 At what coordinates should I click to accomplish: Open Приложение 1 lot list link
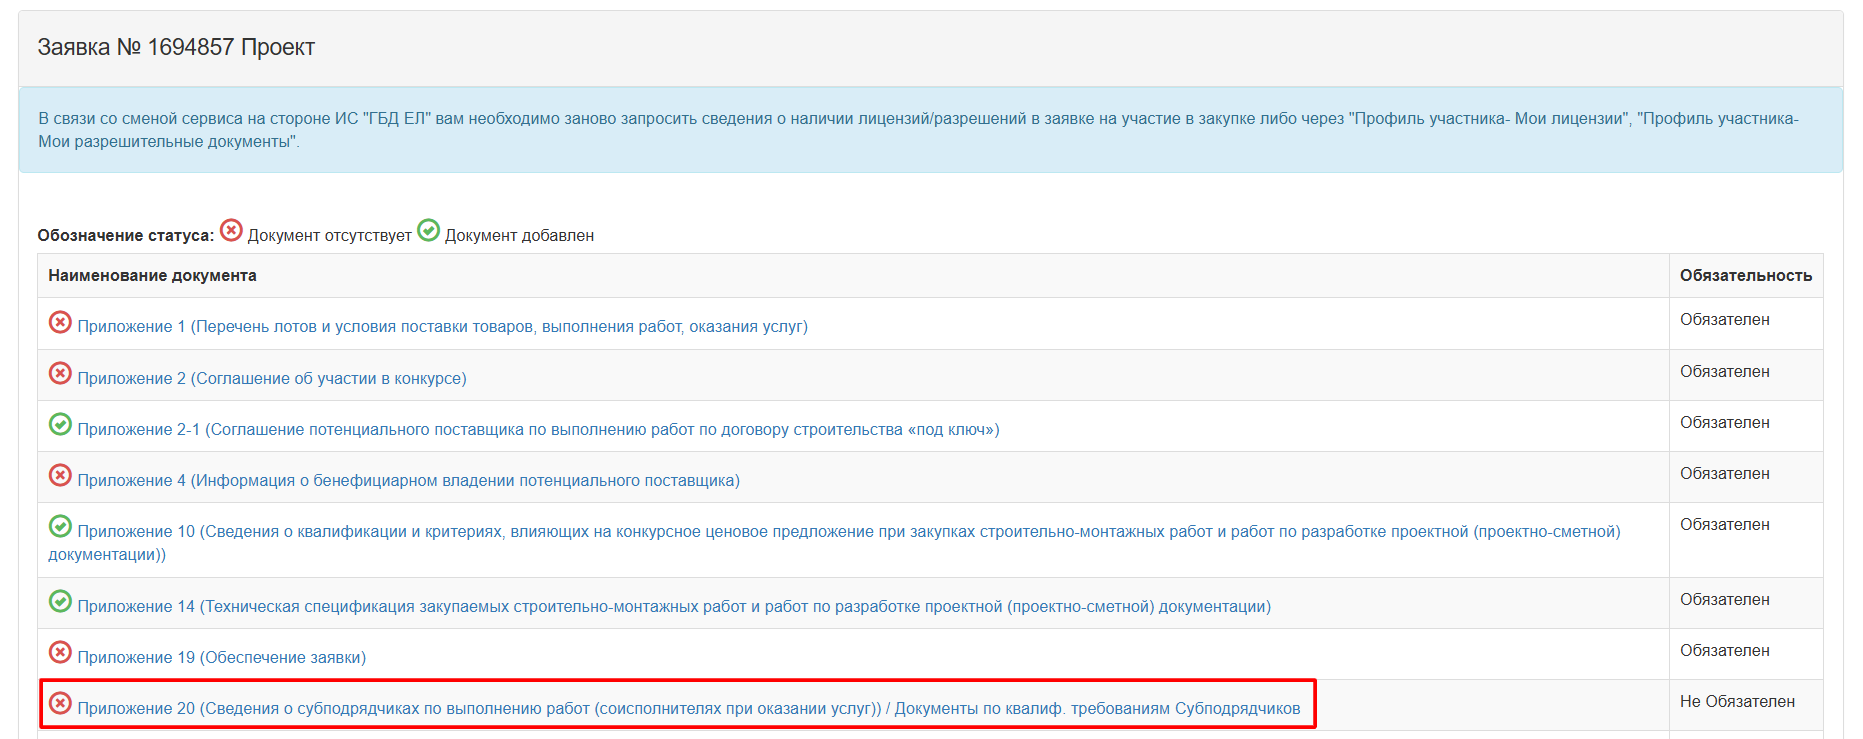click(x=442, y=327)
